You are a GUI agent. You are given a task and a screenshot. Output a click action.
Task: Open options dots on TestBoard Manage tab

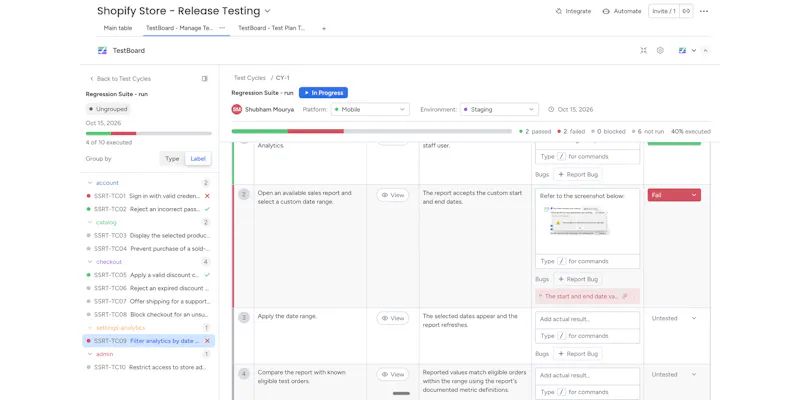222,28
